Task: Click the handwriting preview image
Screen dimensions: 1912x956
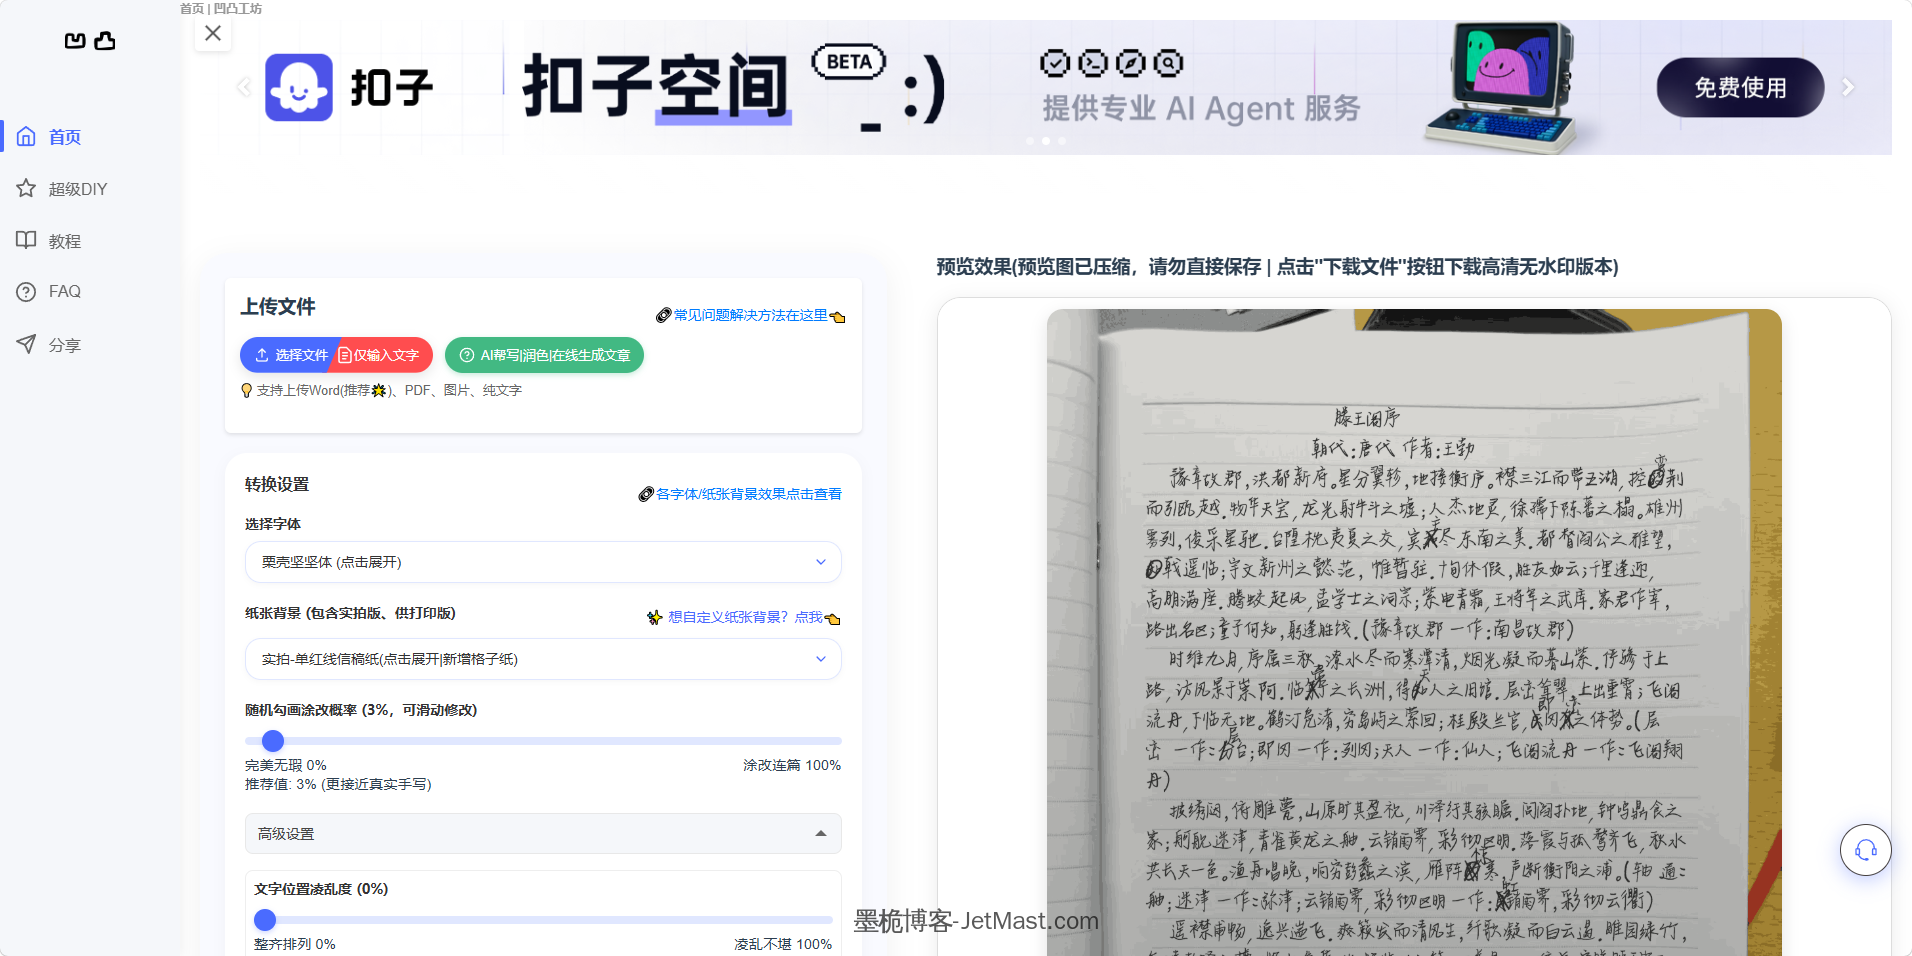Action: pos(1414,632)
